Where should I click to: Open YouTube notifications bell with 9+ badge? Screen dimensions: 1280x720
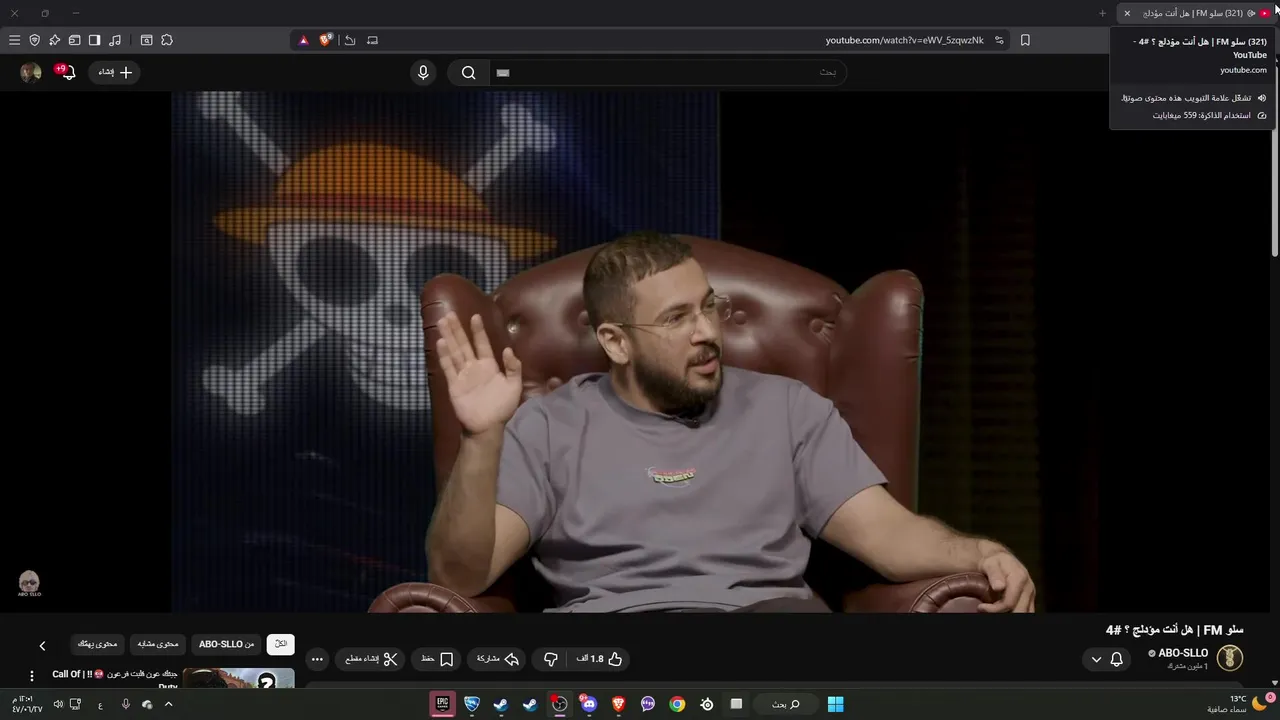(66, 72)
